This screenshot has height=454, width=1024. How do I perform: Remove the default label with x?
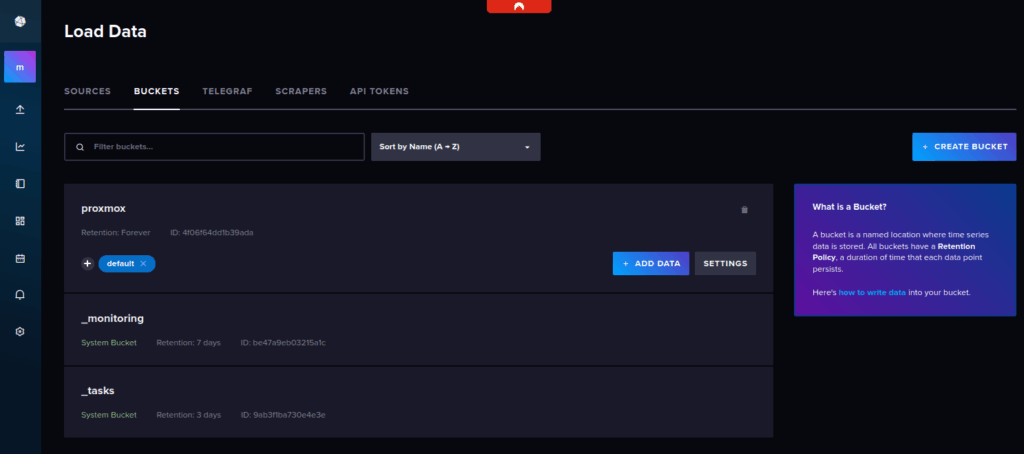click(x=143, y=263)
